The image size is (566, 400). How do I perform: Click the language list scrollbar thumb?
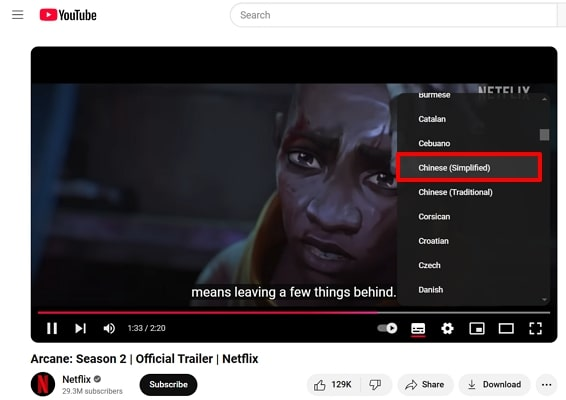click(x=544, y=135)
